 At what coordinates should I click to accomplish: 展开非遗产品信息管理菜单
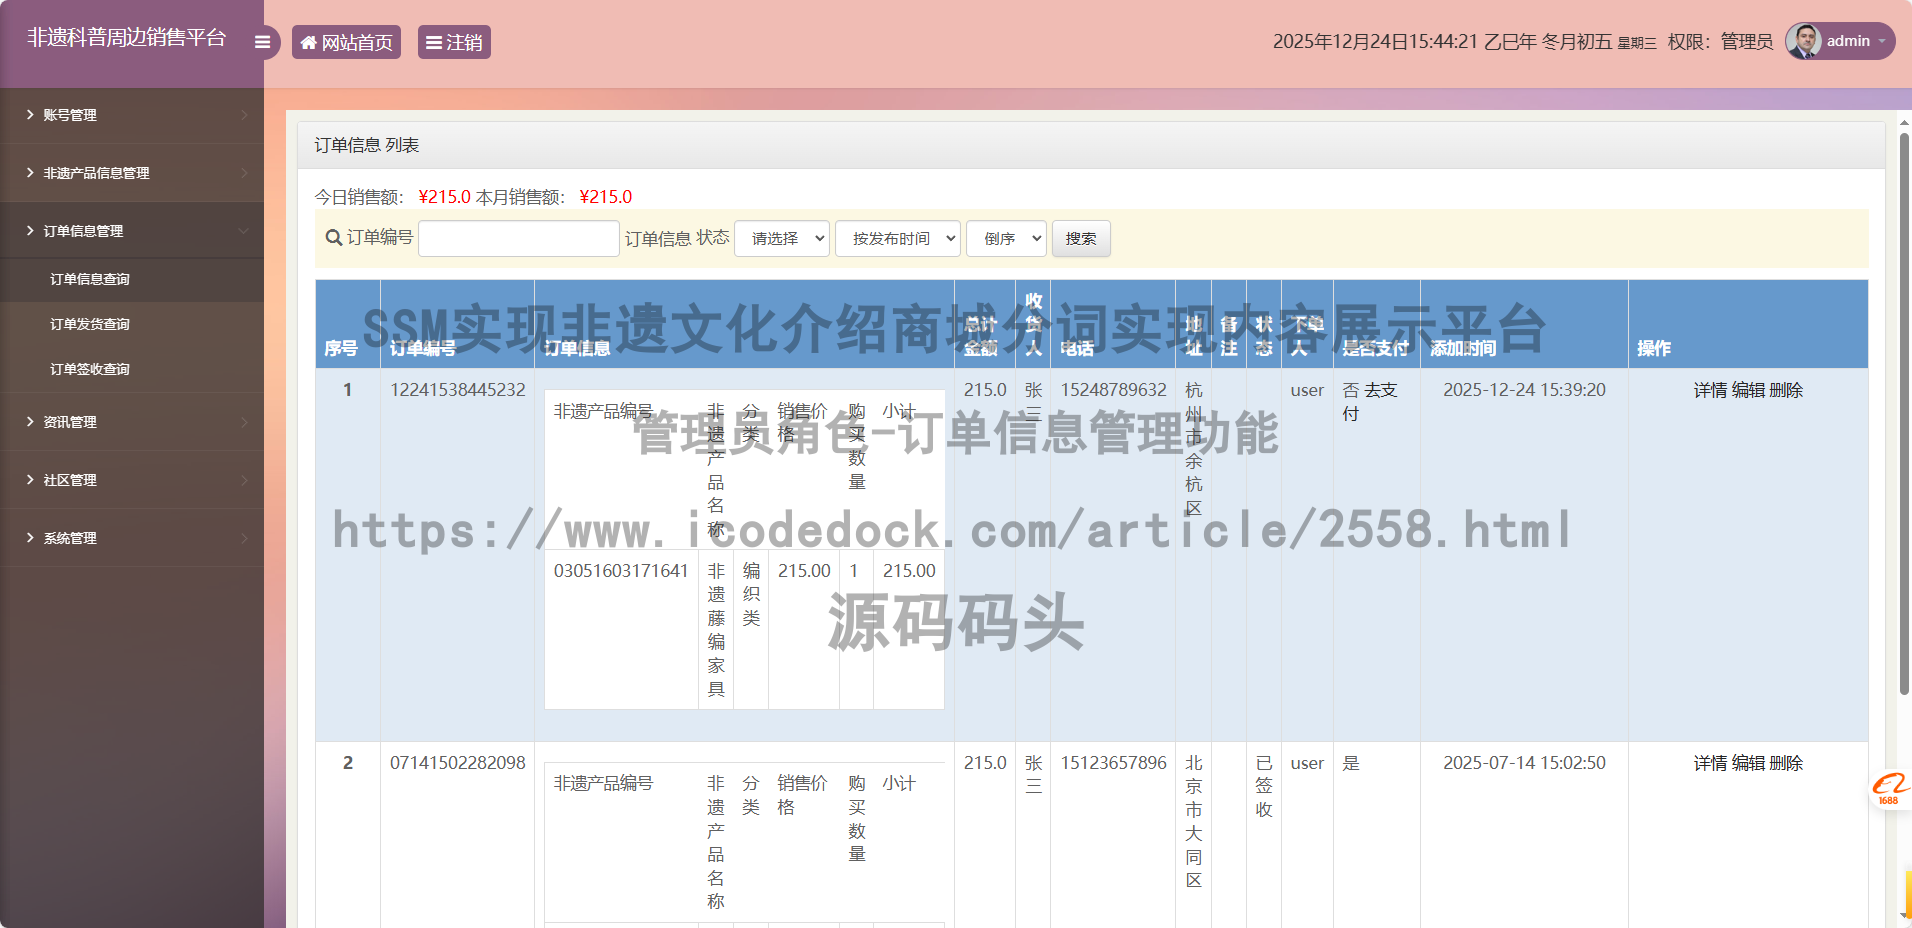tap(96, 172)
